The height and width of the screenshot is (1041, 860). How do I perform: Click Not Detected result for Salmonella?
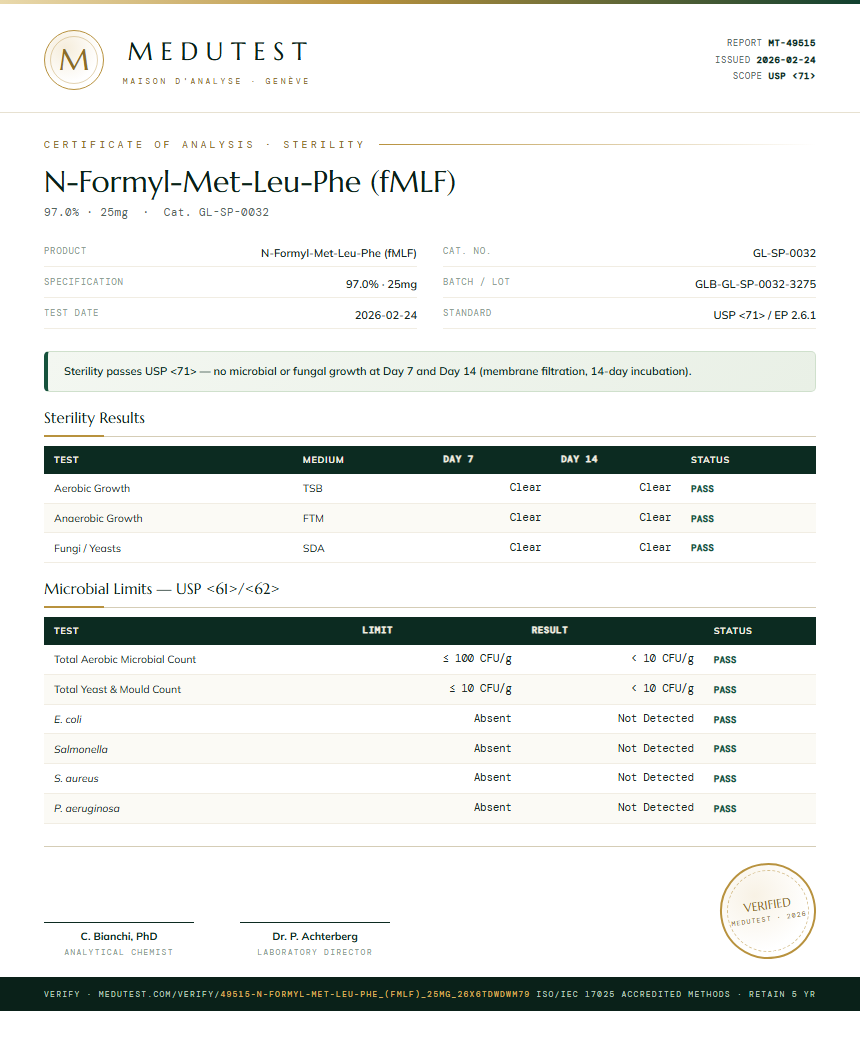click(655, 748)
